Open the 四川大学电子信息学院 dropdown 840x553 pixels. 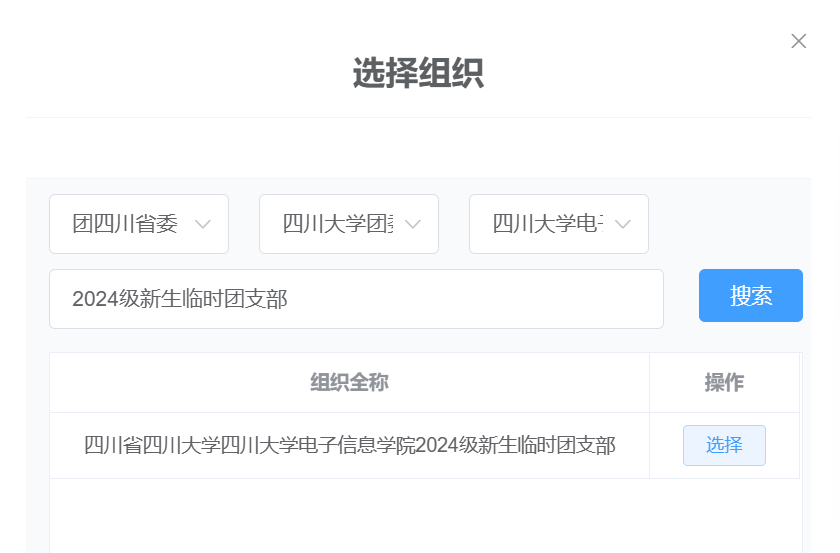547,224
